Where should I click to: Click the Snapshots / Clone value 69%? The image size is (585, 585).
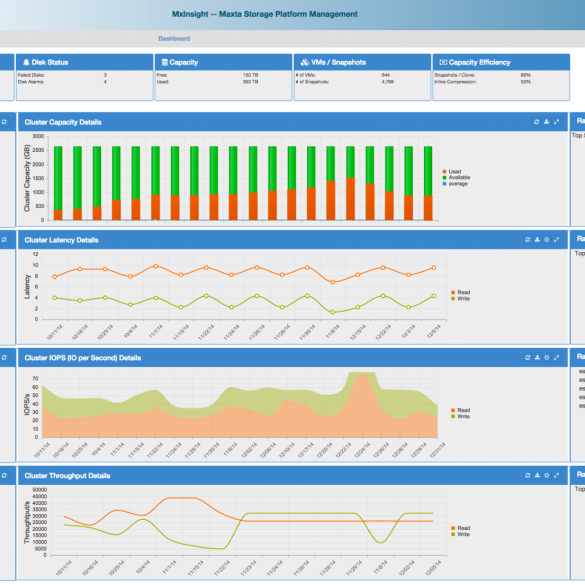tap(526, 75)
